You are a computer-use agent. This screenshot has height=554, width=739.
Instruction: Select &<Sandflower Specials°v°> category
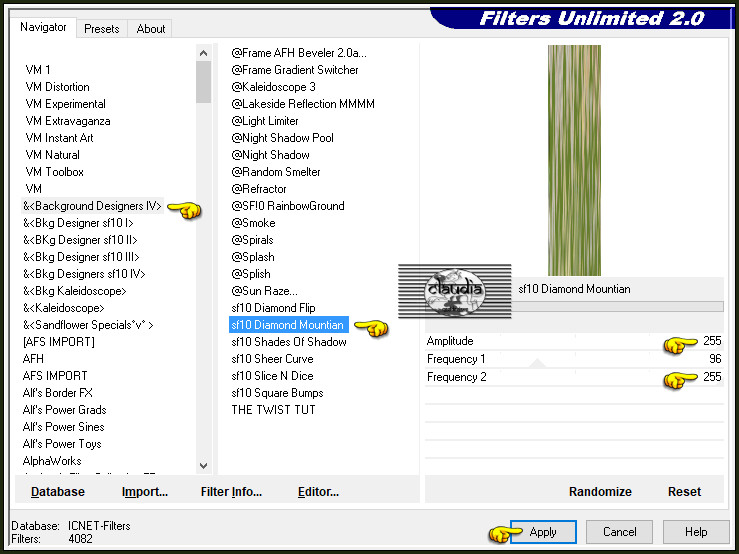(88, 324)
